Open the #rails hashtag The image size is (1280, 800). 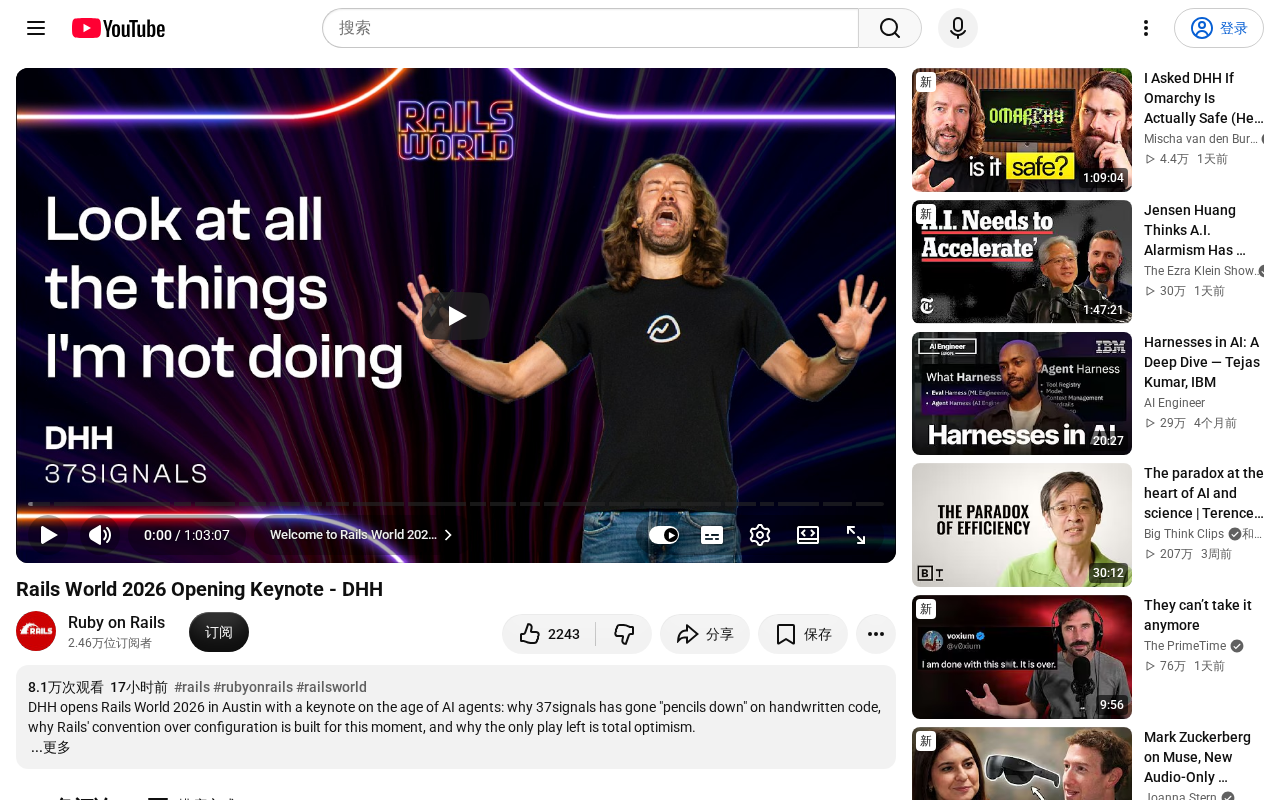192,687
